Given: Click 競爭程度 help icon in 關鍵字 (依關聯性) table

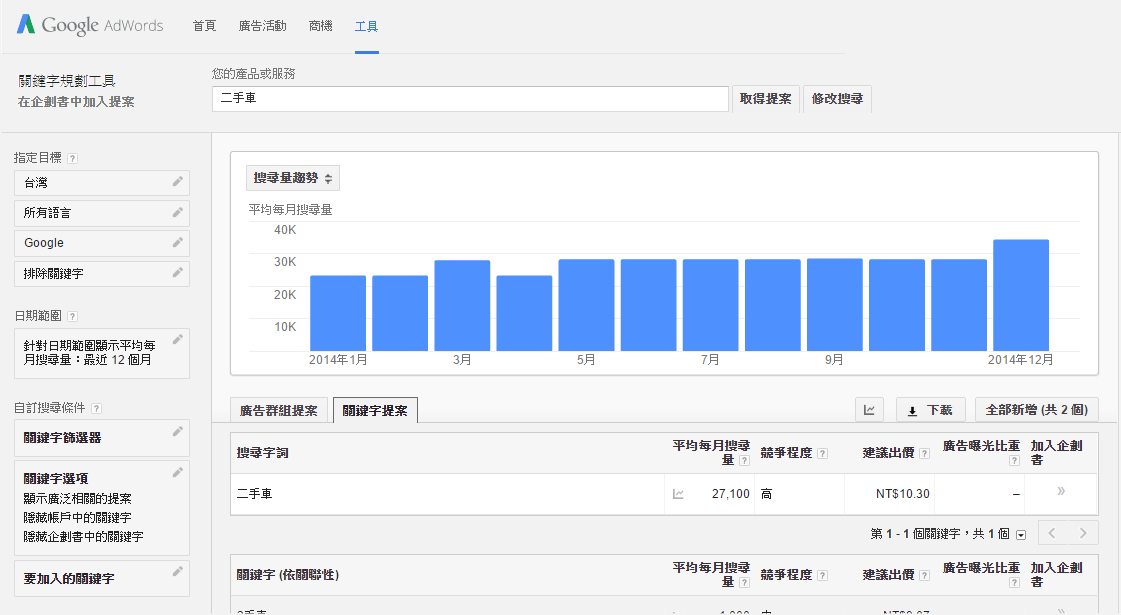Looking at the screenshot, I should click(x=823, y=575).
